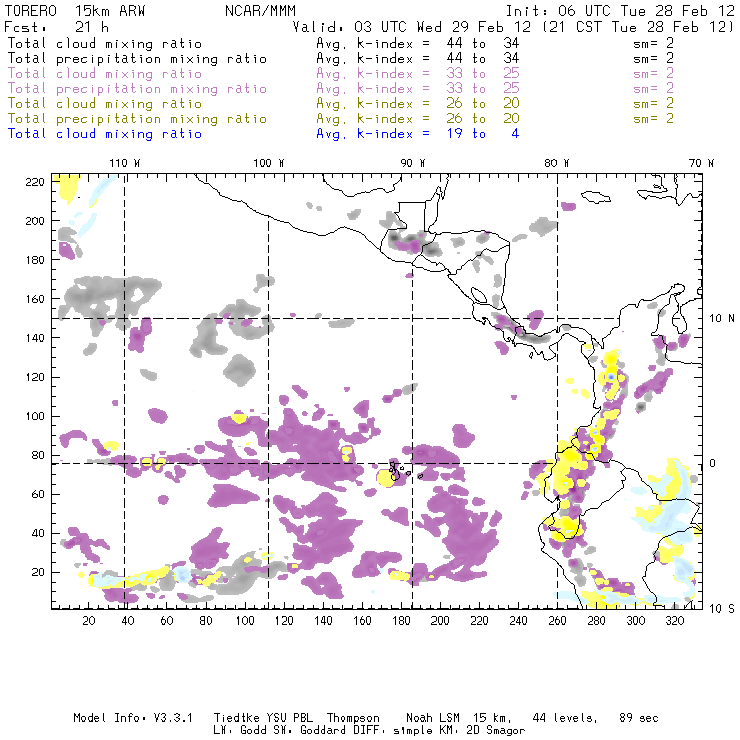The image size is (740, 740).
Task: Click the "44 levels," text
Action: [565, 718]
